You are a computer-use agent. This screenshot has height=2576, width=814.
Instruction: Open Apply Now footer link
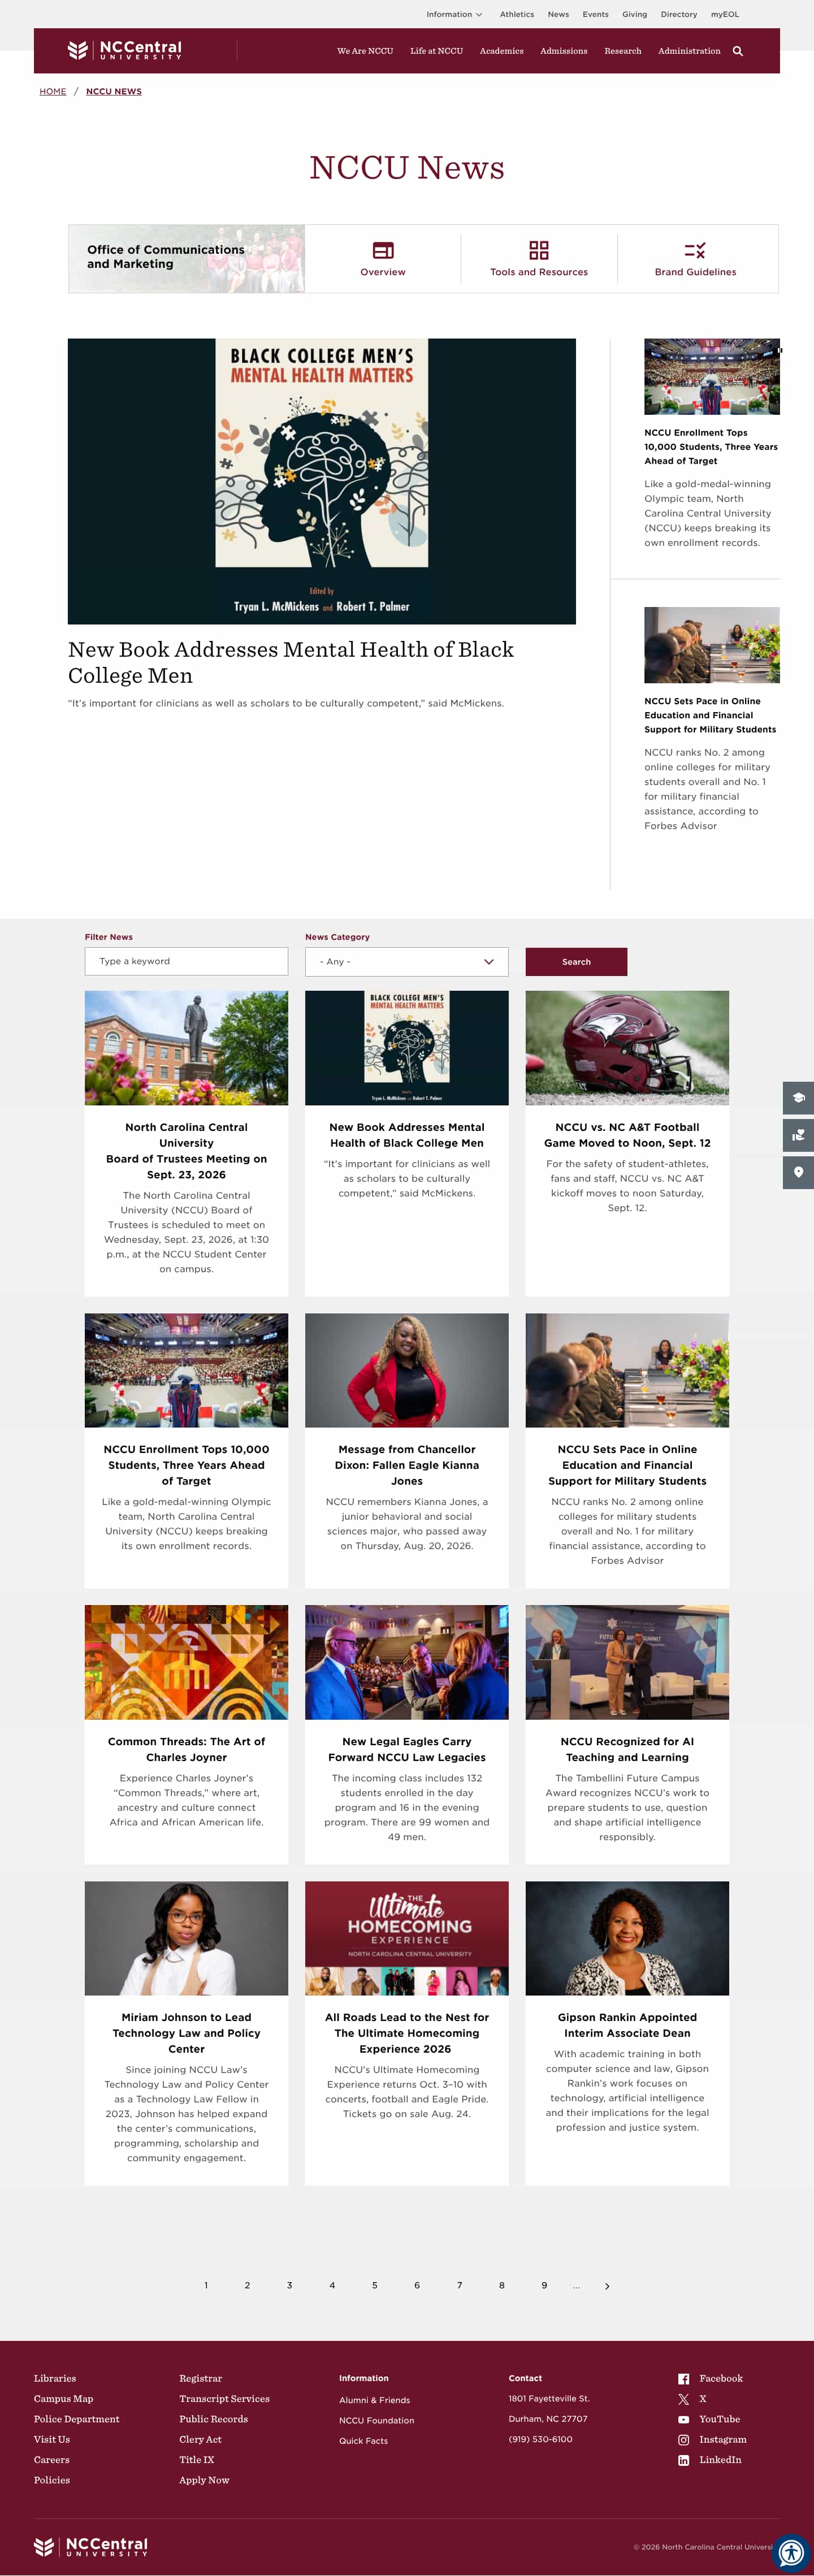coord(204,2480)
